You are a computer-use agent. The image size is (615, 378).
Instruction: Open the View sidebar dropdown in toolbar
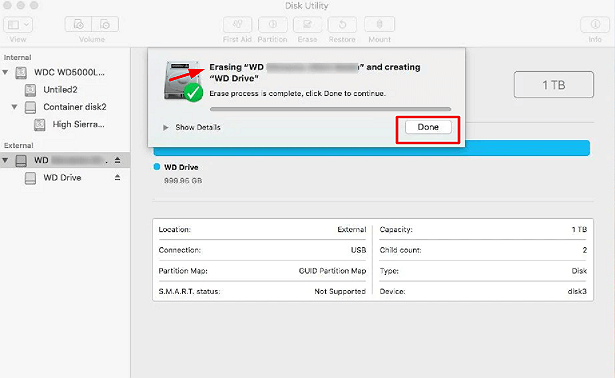pos(18,25)
